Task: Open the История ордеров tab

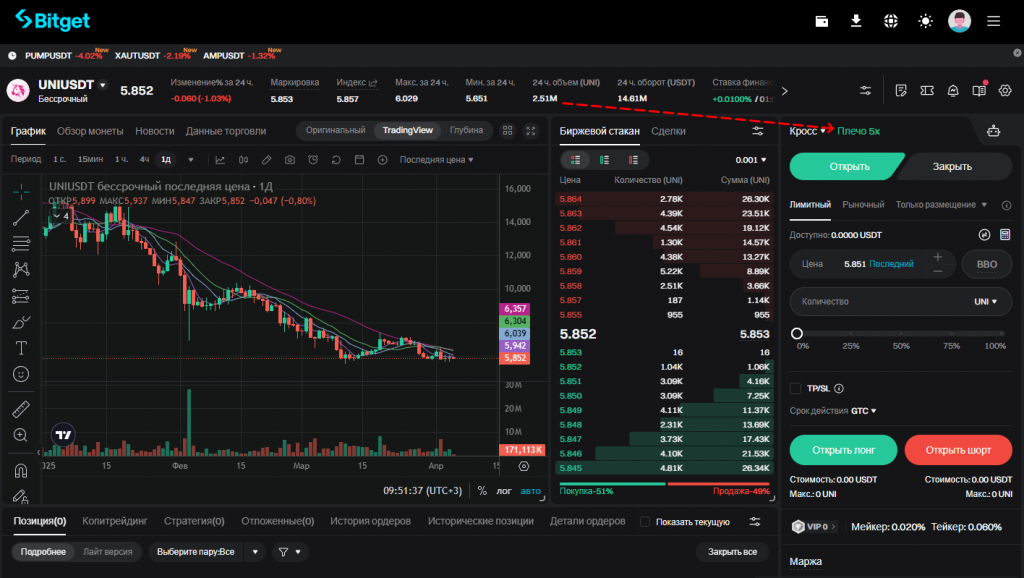Action: 370,521
